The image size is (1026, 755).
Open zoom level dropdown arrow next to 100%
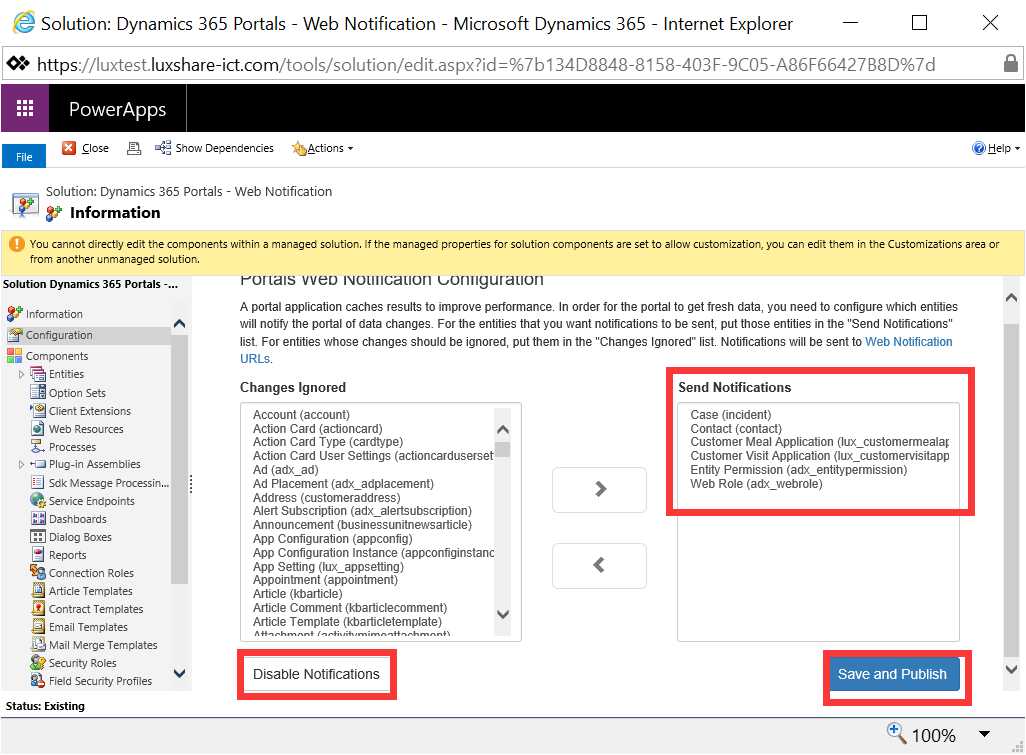984,734
